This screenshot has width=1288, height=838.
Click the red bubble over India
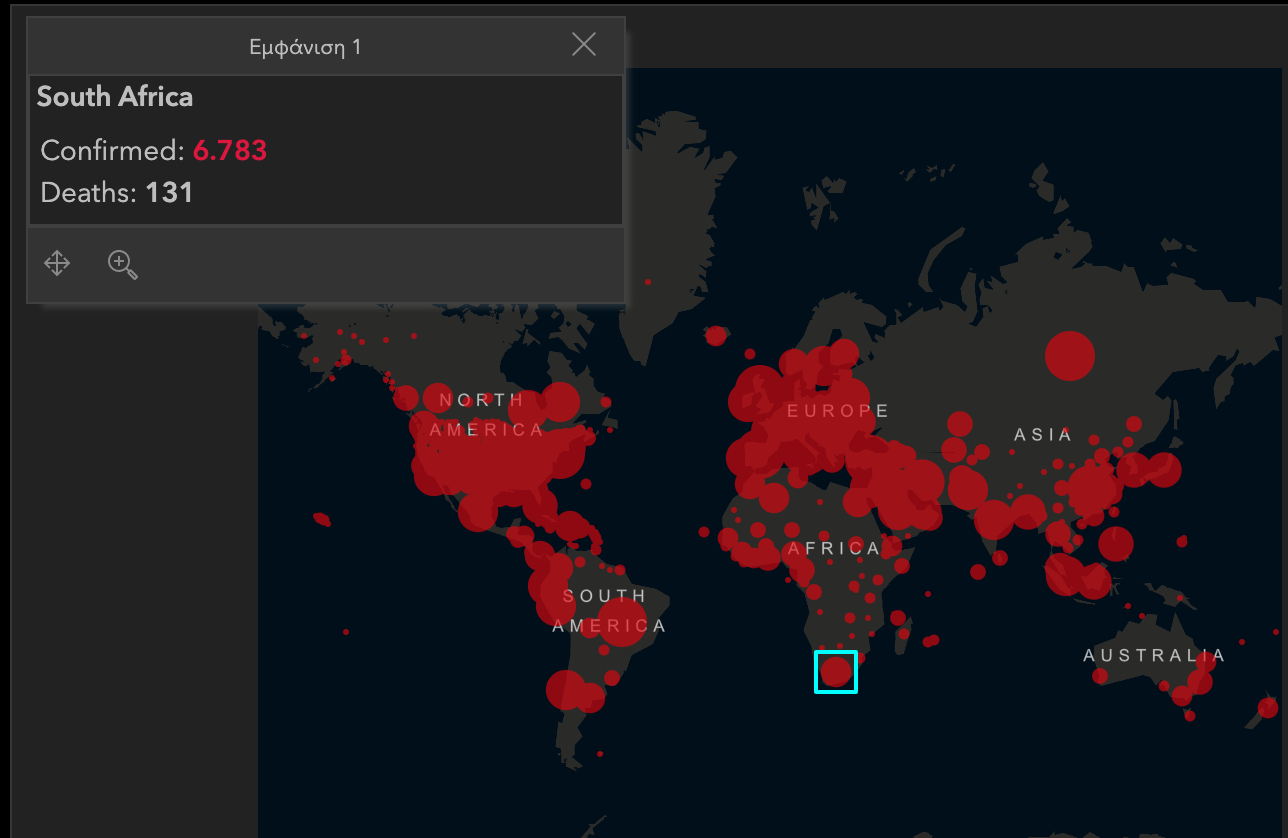coord(993,520)
